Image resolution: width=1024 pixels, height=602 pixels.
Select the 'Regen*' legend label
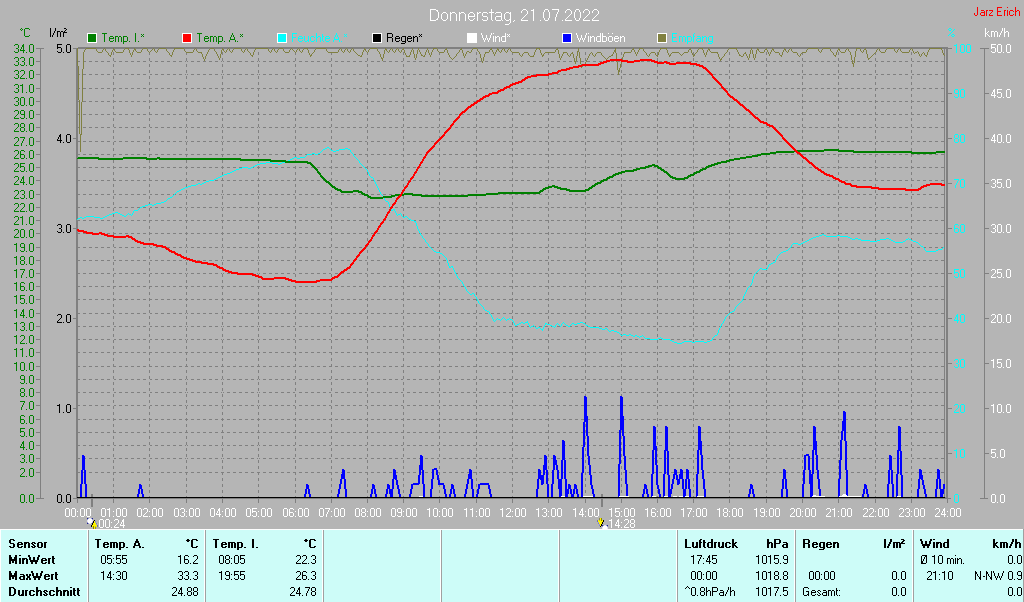[404, 39]
